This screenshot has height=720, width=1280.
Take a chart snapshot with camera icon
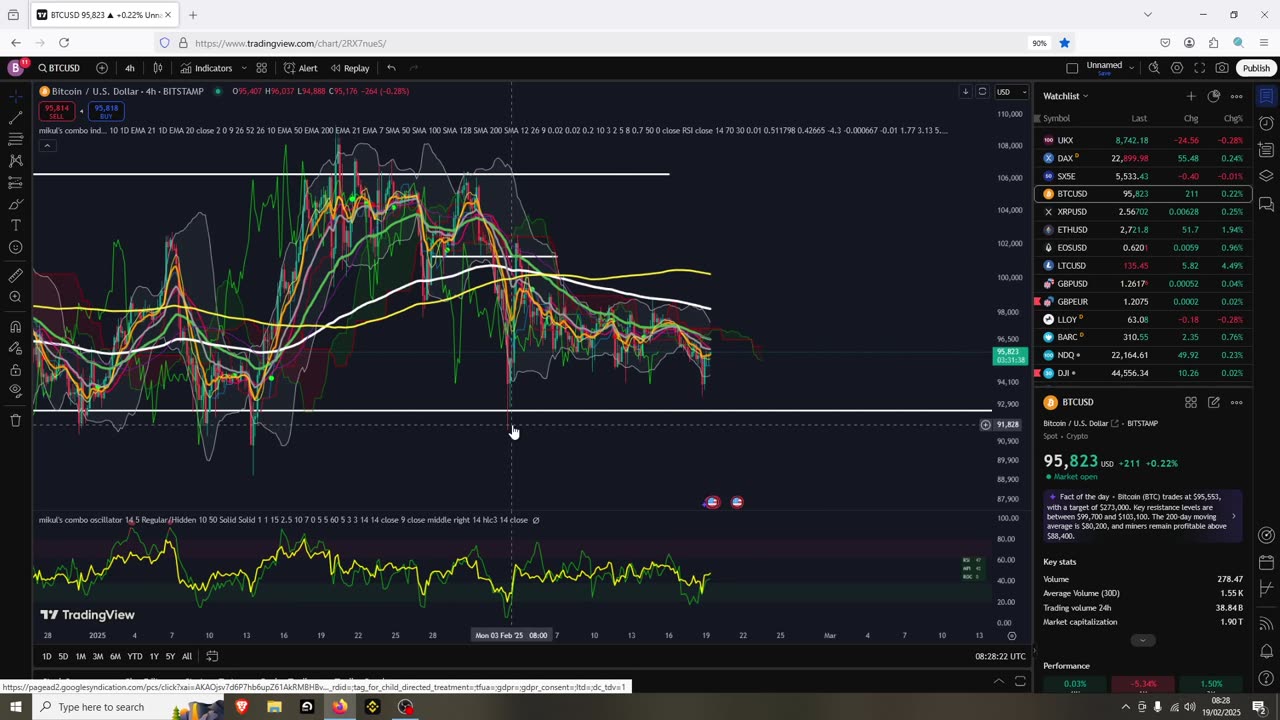1222,68
